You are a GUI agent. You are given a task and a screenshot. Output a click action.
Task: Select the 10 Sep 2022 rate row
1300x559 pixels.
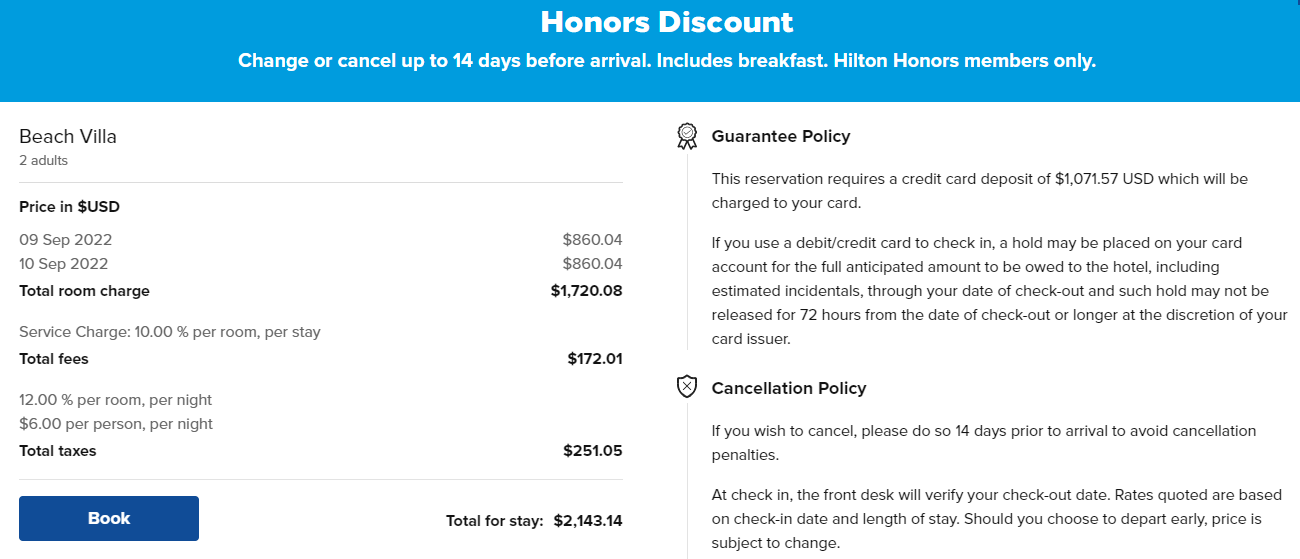point(321,264)
